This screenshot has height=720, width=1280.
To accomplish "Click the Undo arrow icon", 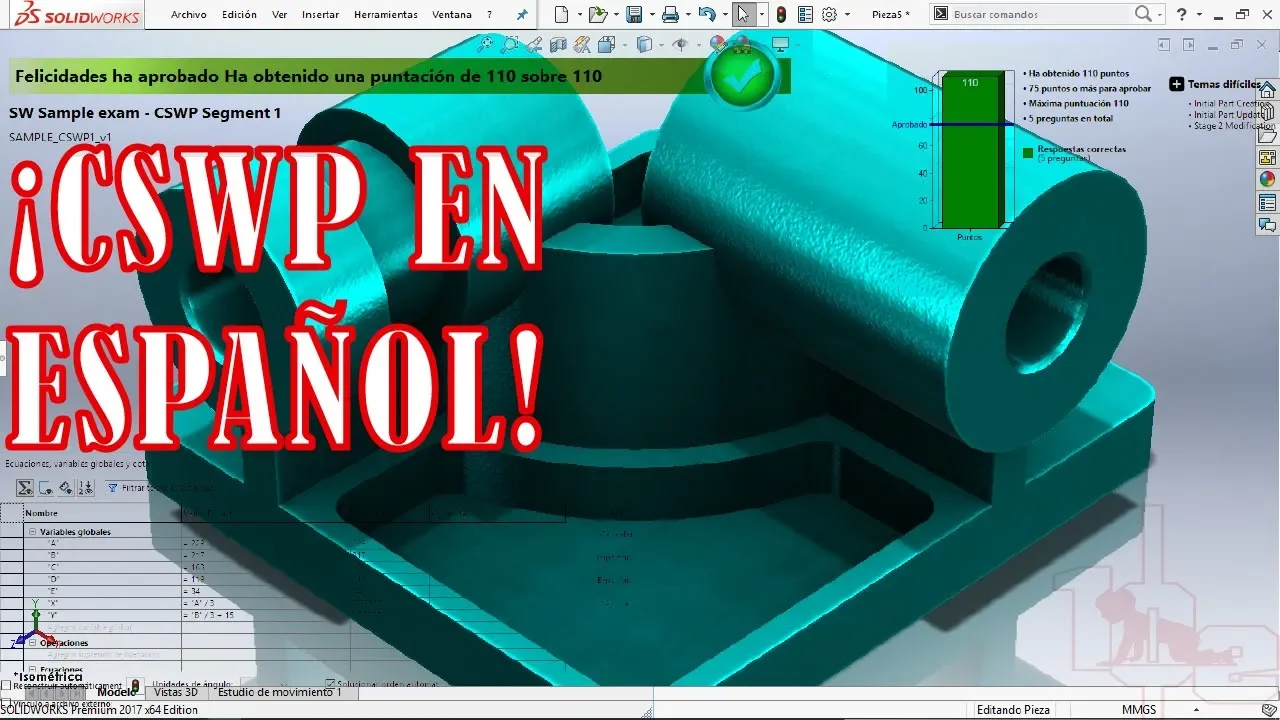I will (x=707, y=14).
